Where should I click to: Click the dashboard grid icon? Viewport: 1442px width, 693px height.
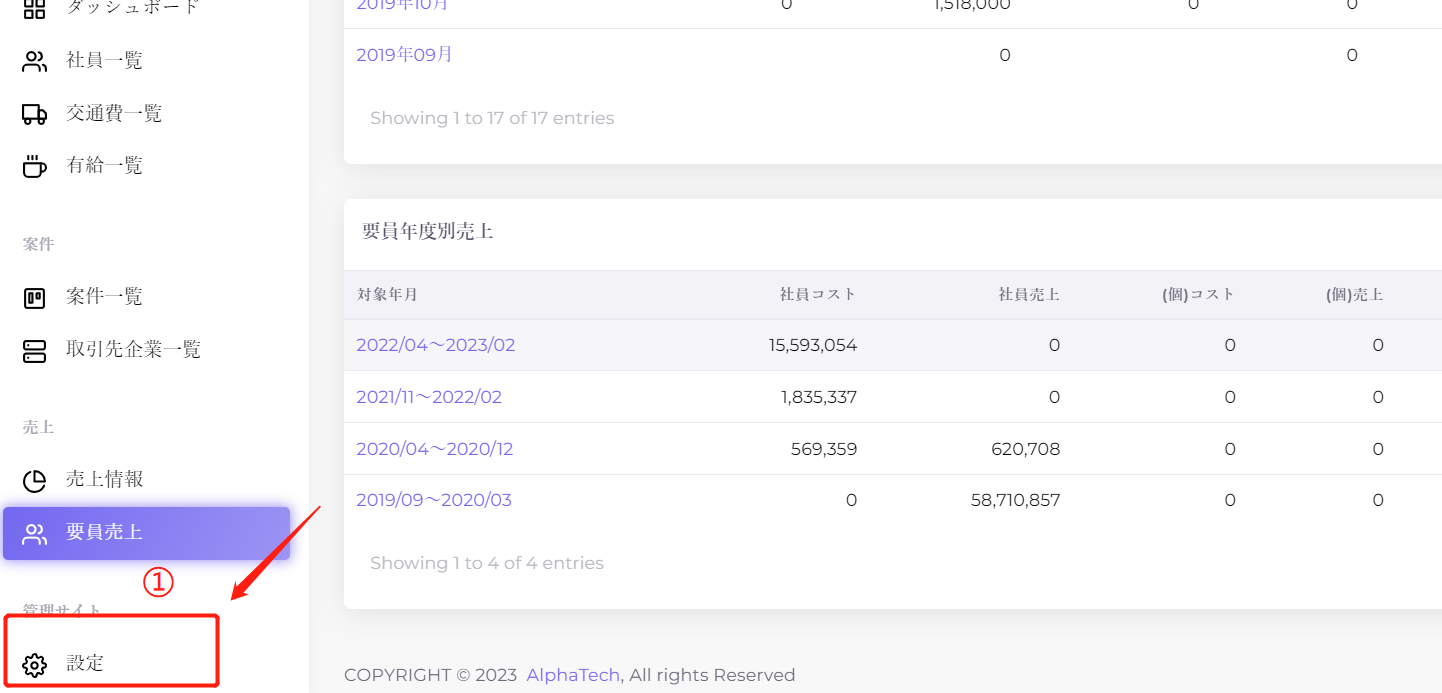point(34,9)
